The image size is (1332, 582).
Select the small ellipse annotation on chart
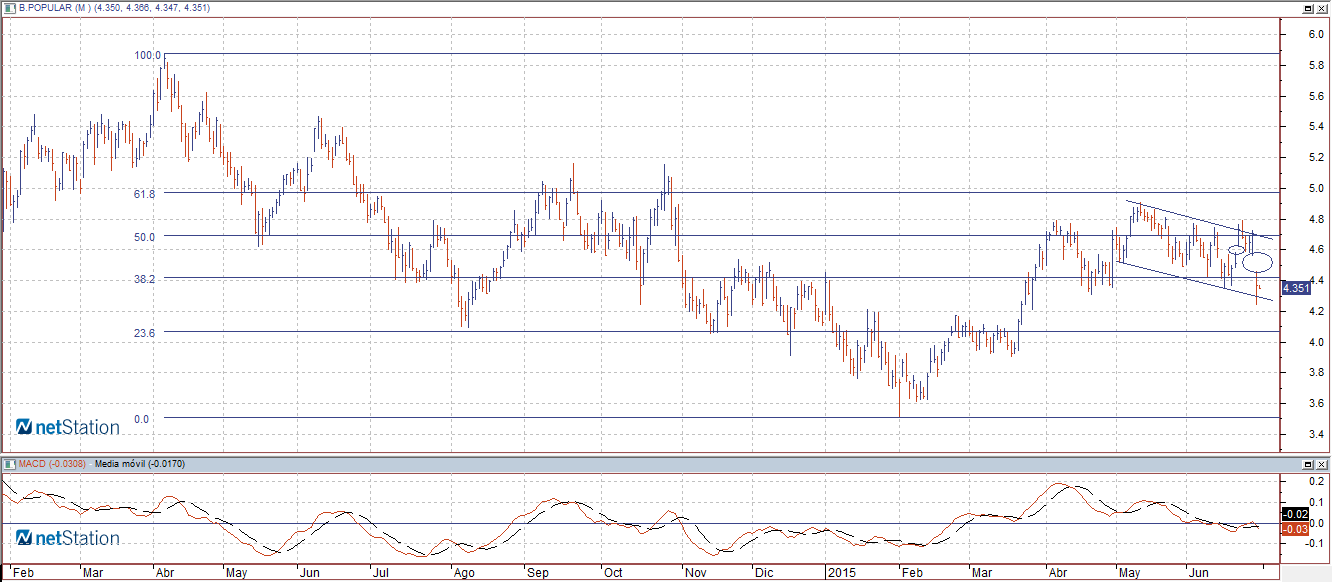[x=1236, y=249]
